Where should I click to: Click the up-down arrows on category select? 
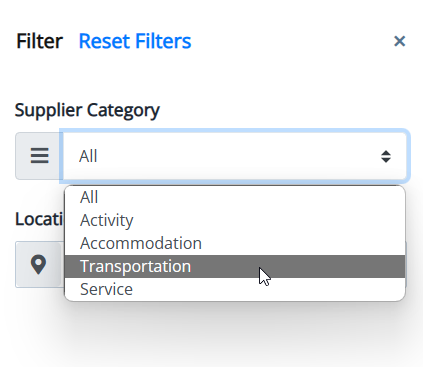pyautogui.click(x=386, y=156)
